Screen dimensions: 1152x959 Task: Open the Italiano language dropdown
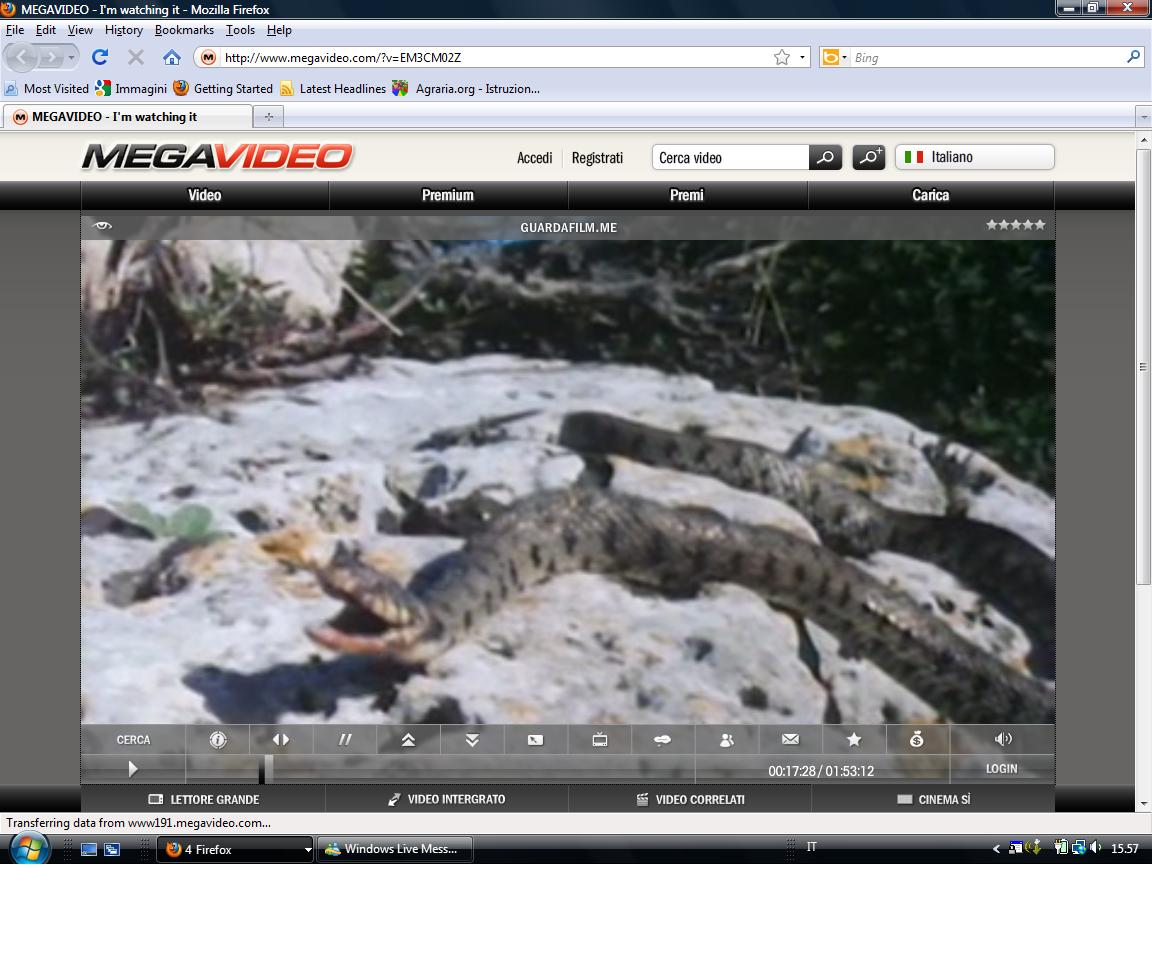(x=974, y=157)
